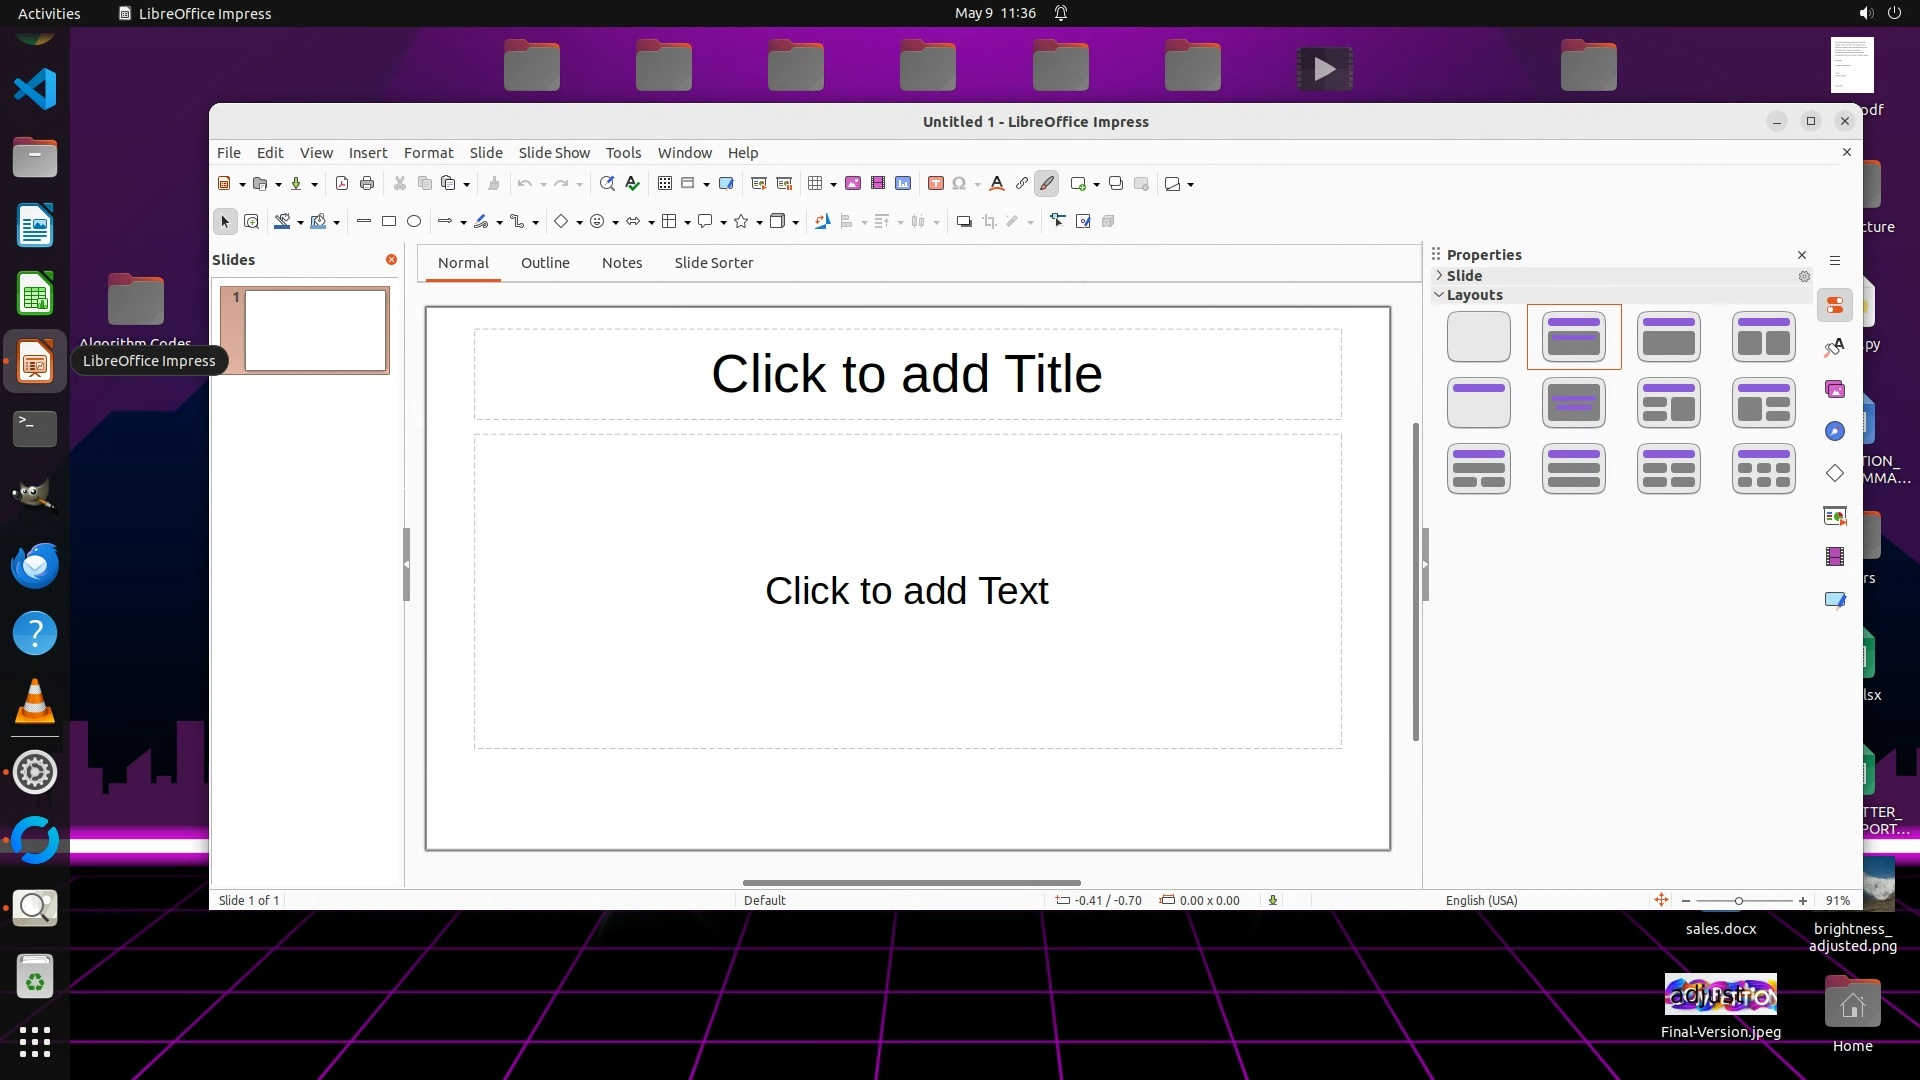
Task: Toggle the Show Draw Functions button
Action: (x=1046, y=183)
